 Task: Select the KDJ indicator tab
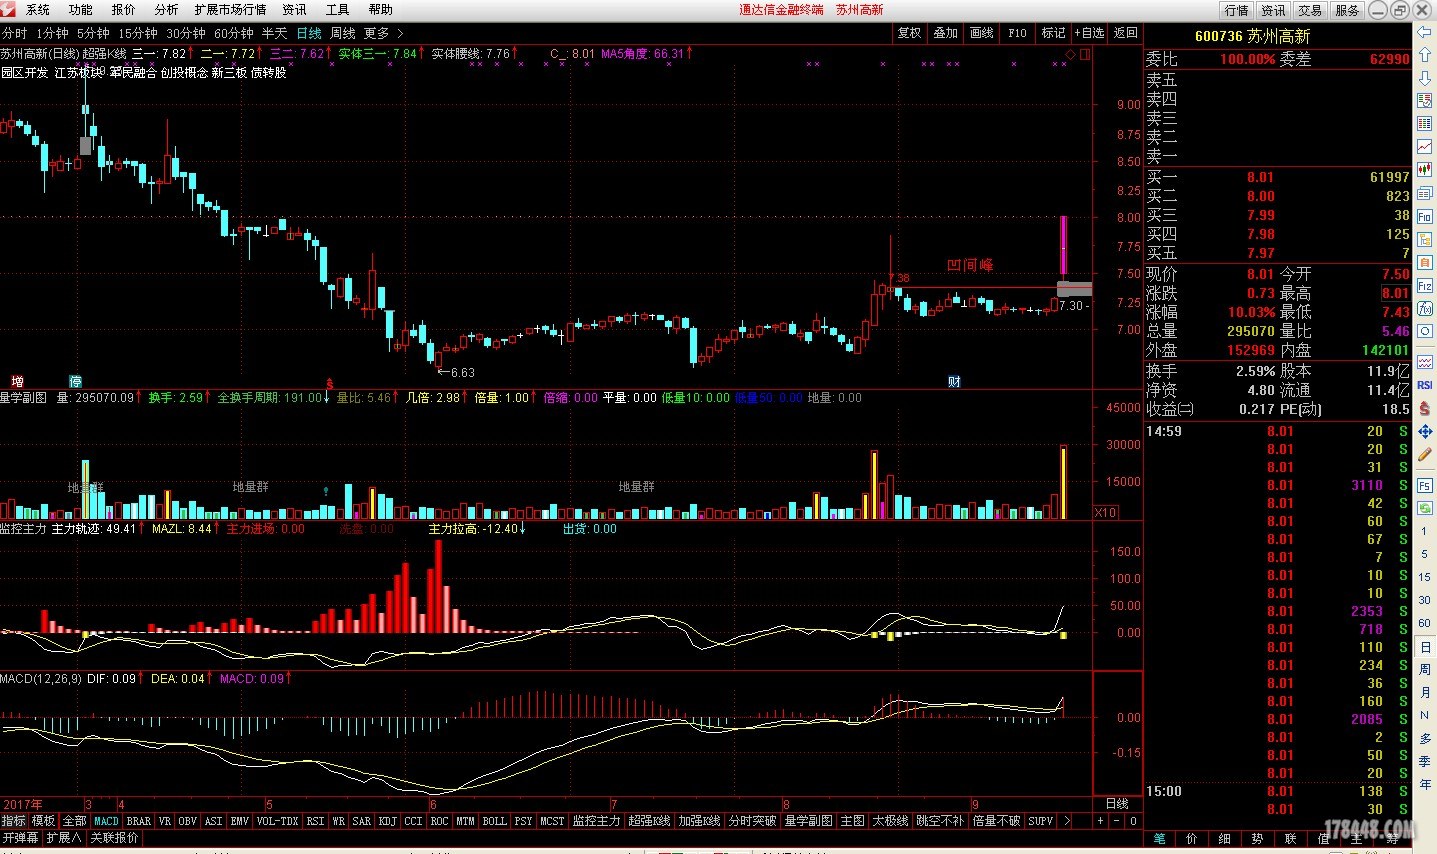(x=387, y=821)
